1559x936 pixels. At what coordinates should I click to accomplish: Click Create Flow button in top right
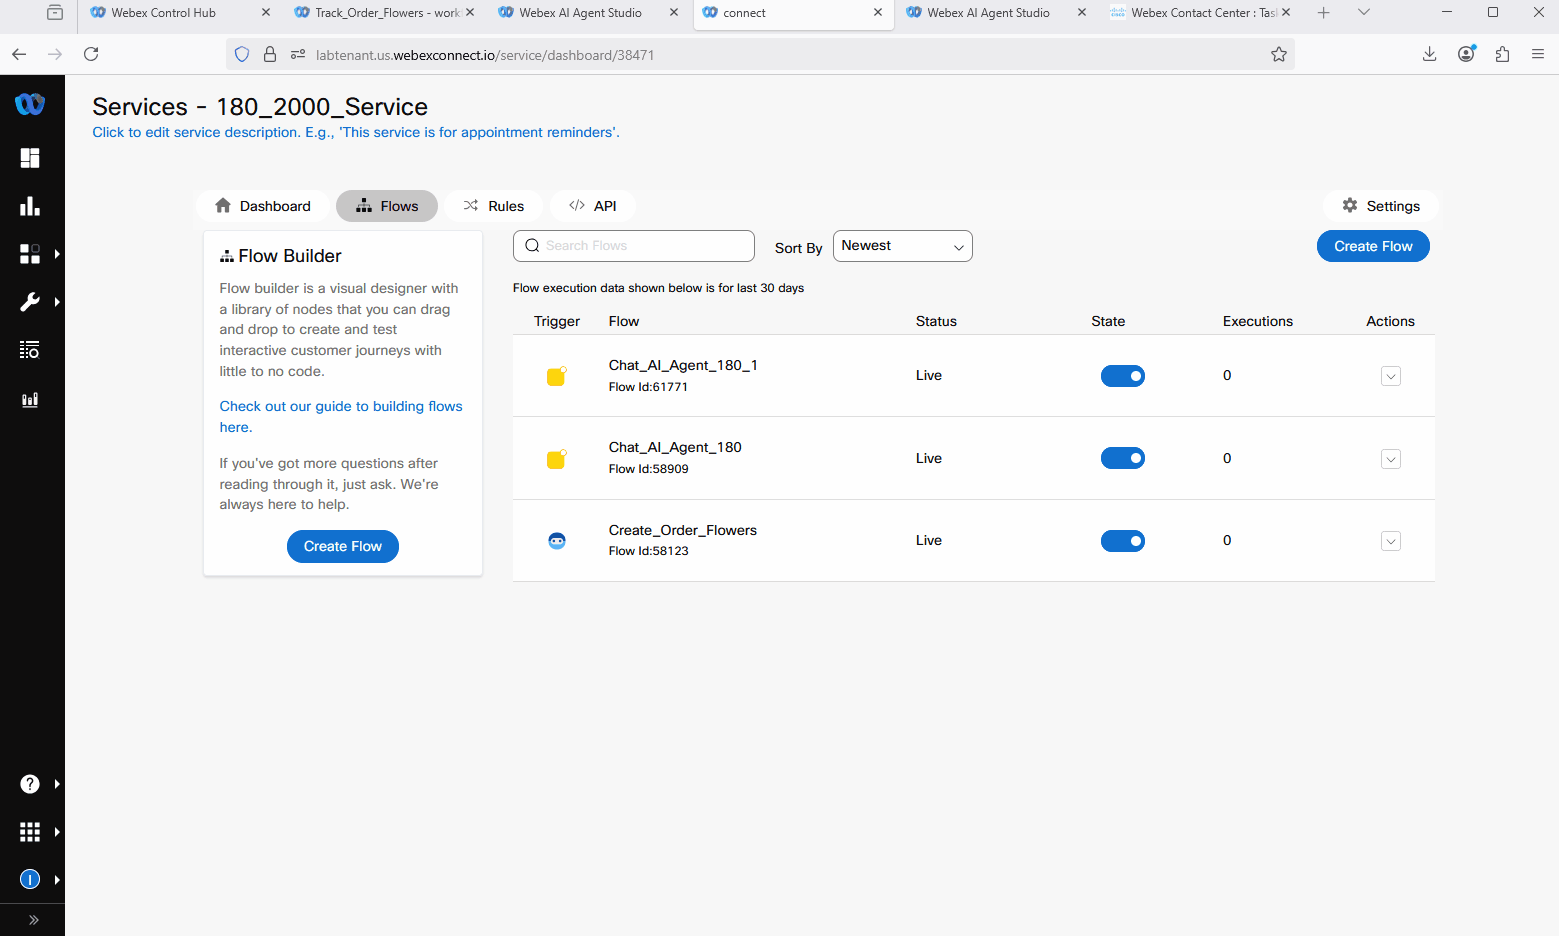[1372, 246]
